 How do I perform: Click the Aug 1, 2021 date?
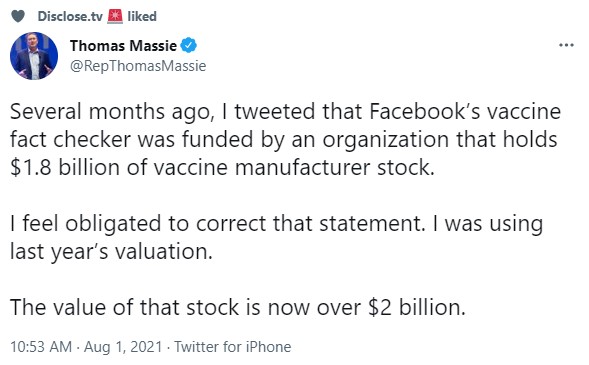coord(123,347)
